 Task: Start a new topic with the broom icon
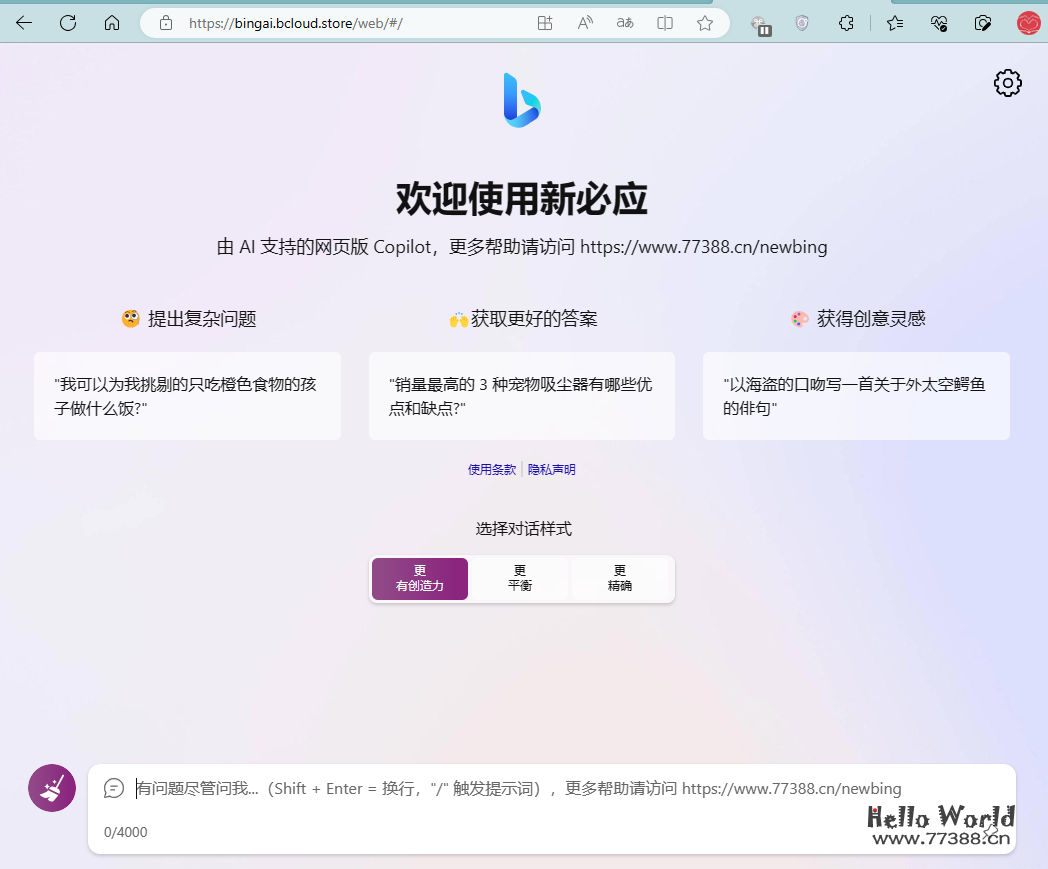(51, 788)
